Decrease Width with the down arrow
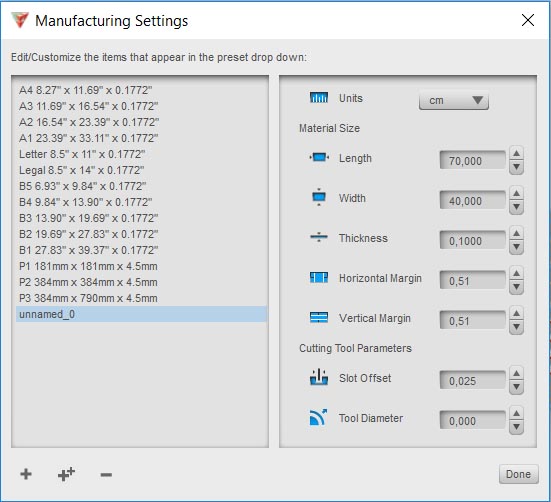This screenshot has width=551, height=502. click(516, 207)
